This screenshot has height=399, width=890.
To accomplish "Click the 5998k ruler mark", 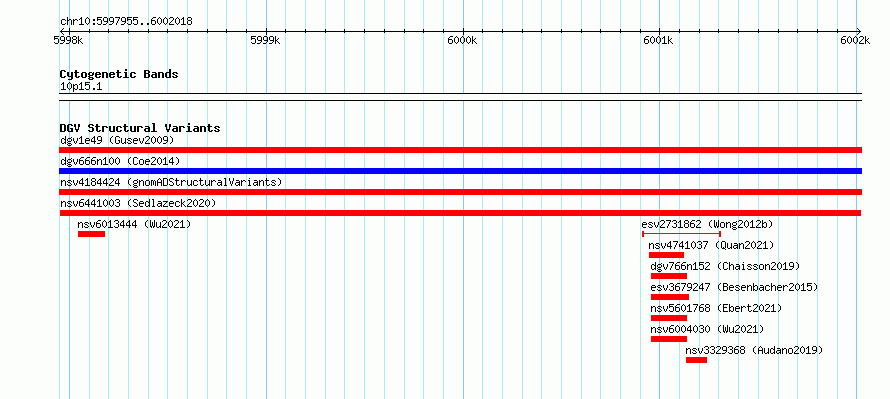I will coord(68,40).
